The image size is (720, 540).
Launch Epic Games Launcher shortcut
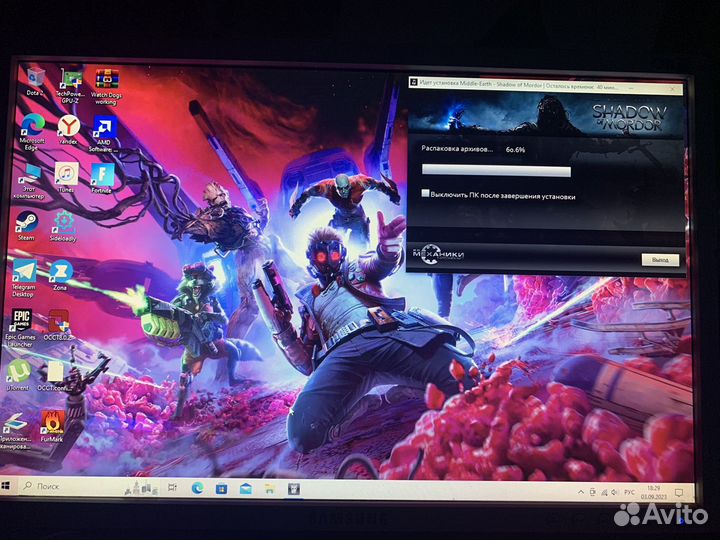coord(20,322)
